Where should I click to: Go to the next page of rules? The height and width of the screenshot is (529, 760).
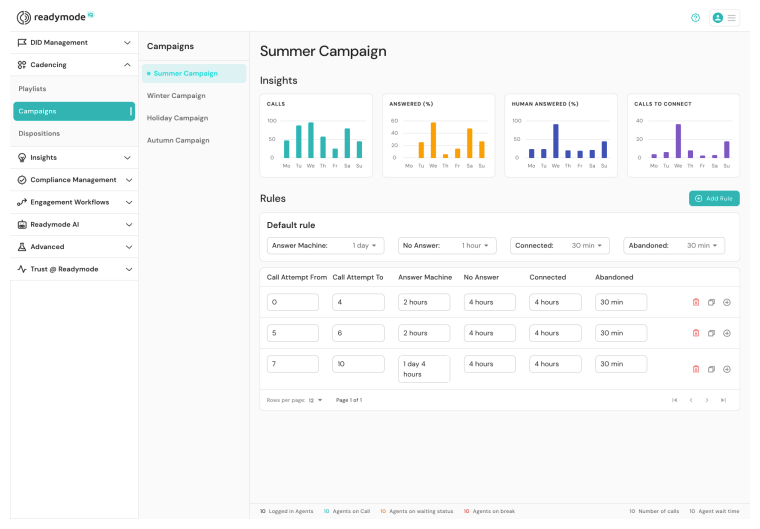[706, 400]
